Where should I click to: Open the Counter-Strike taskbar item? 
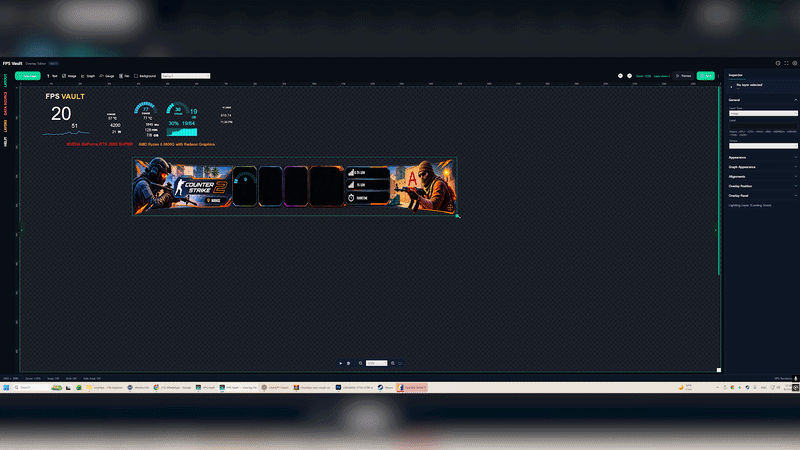point(412,388)
